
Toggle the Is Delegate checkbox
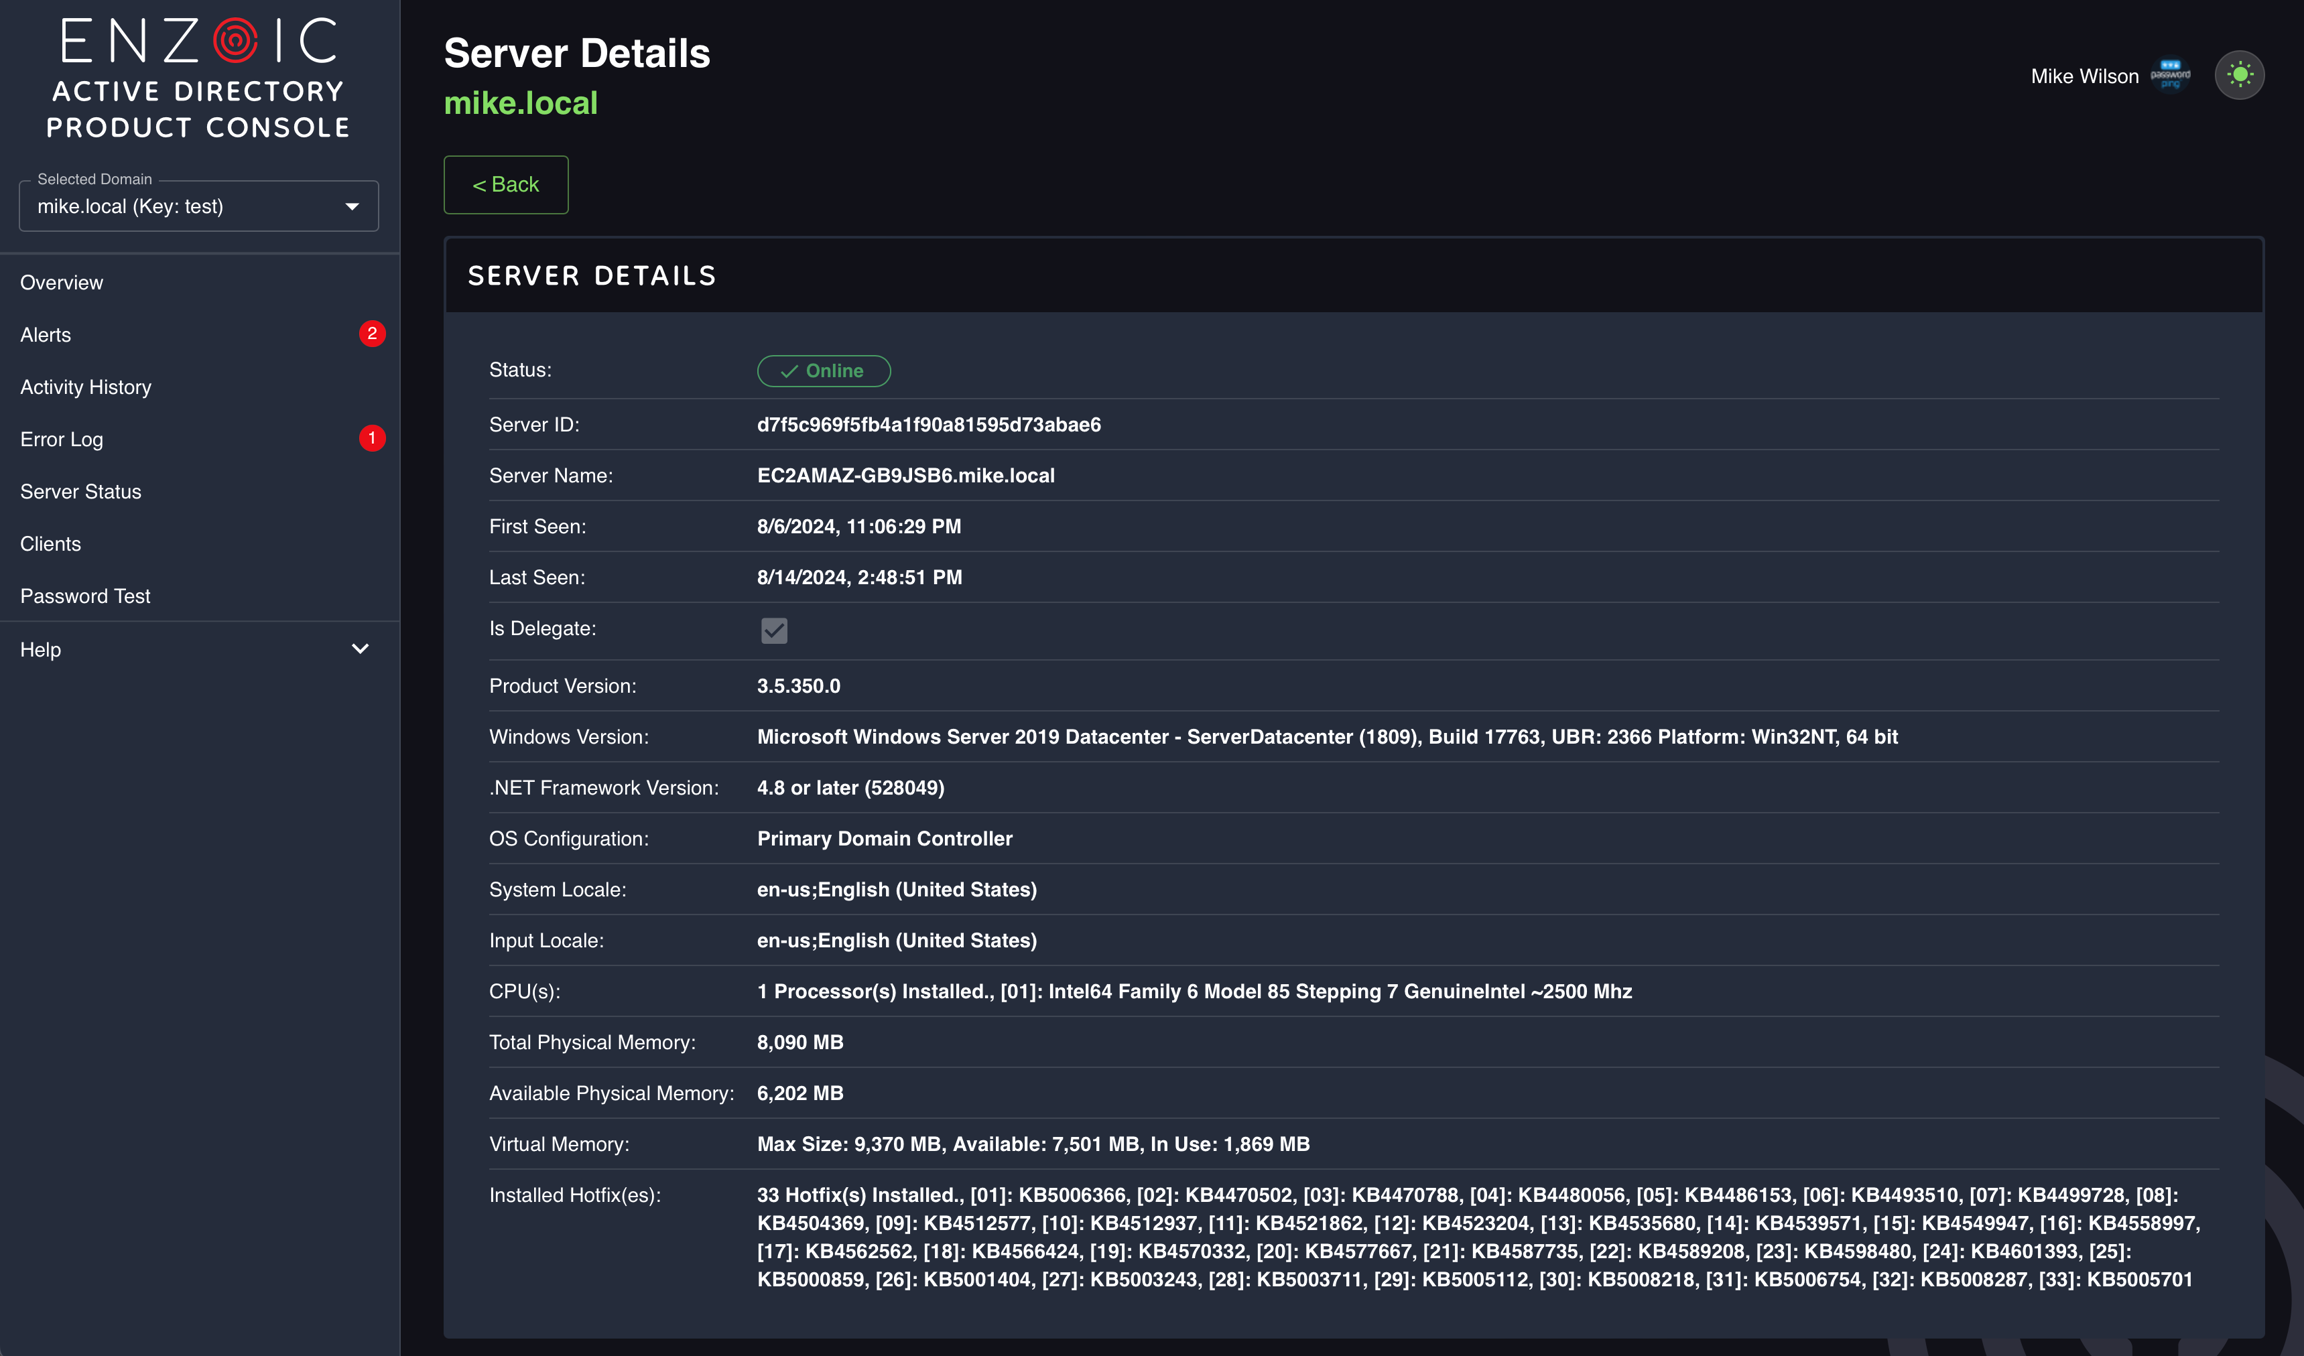point(774,630)
